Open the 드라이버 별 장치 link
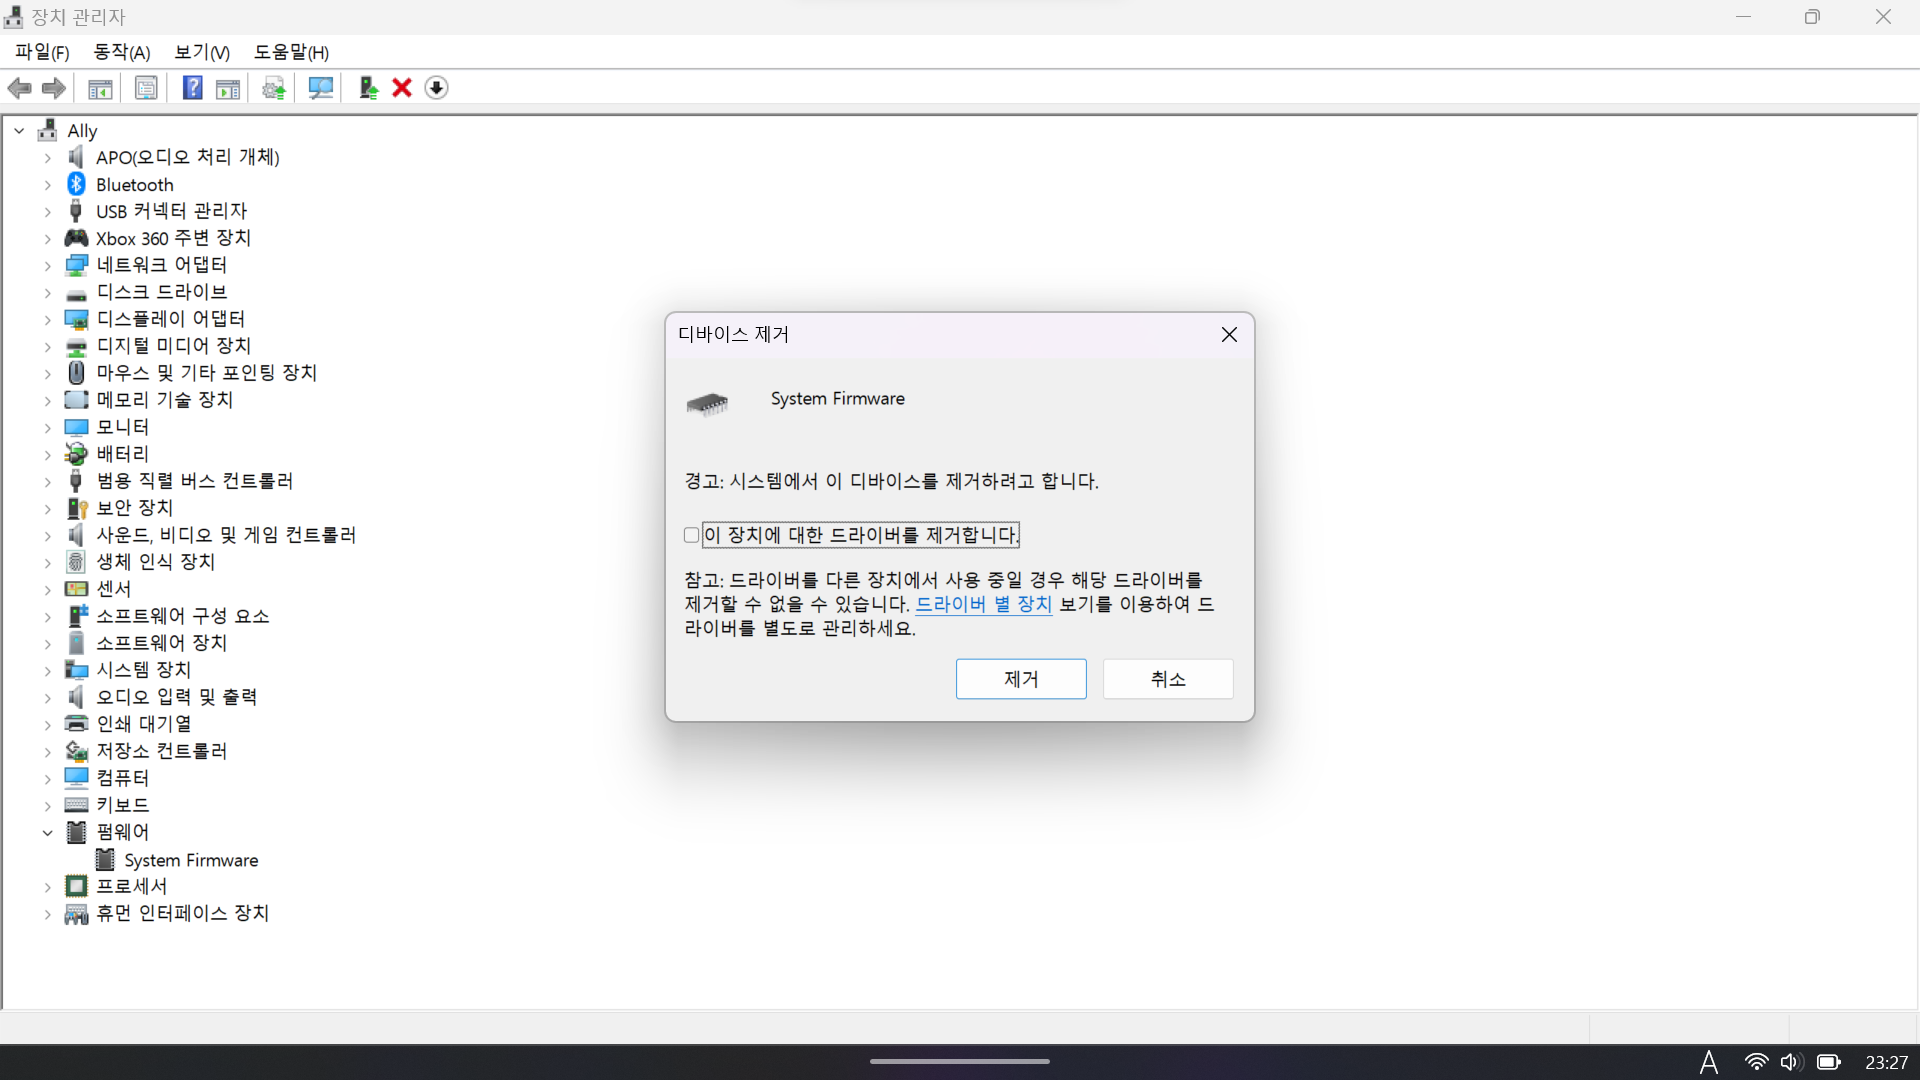The image size is (1920, 1080). pyautogui.click(x=983, y=604)
